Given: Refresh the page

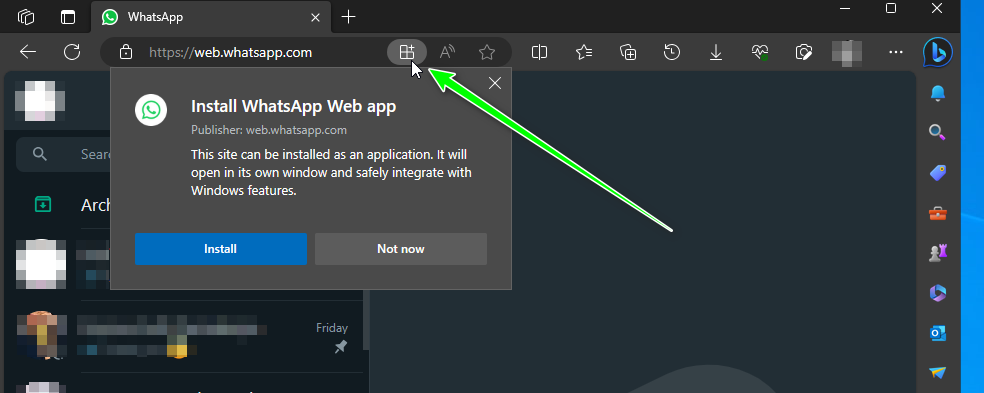Looking at the screenshot, I should pyautogui.click(x=72, y=52).
